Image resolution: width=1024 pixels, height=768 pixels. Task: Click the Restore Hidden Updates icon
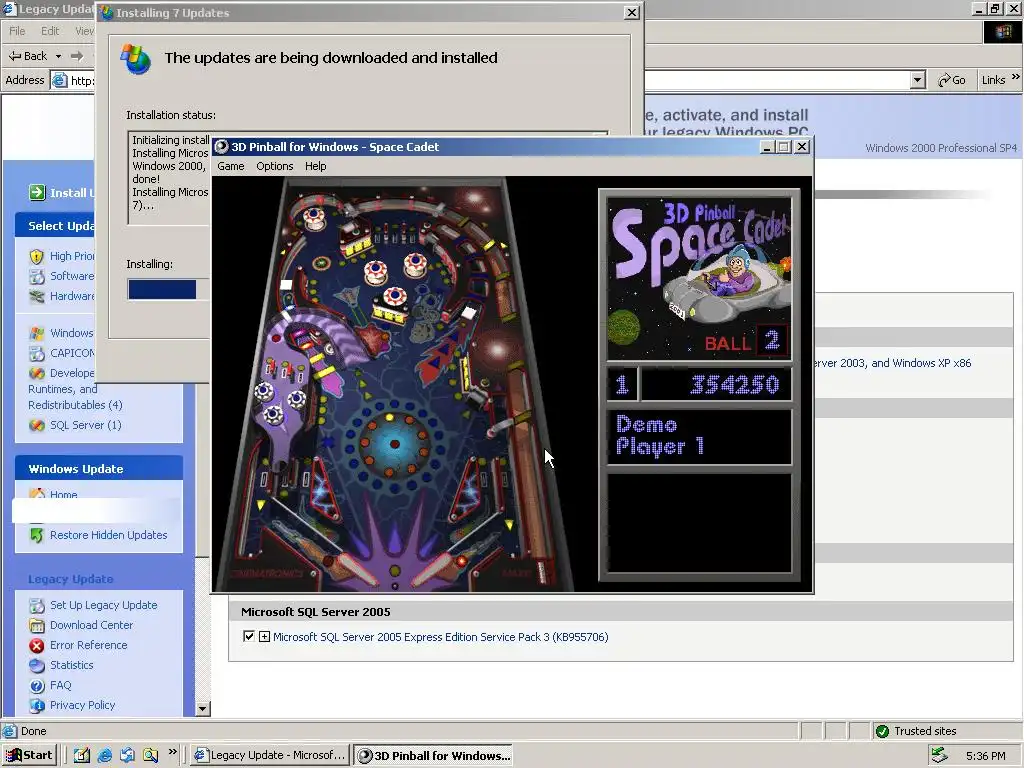[37, 535]
